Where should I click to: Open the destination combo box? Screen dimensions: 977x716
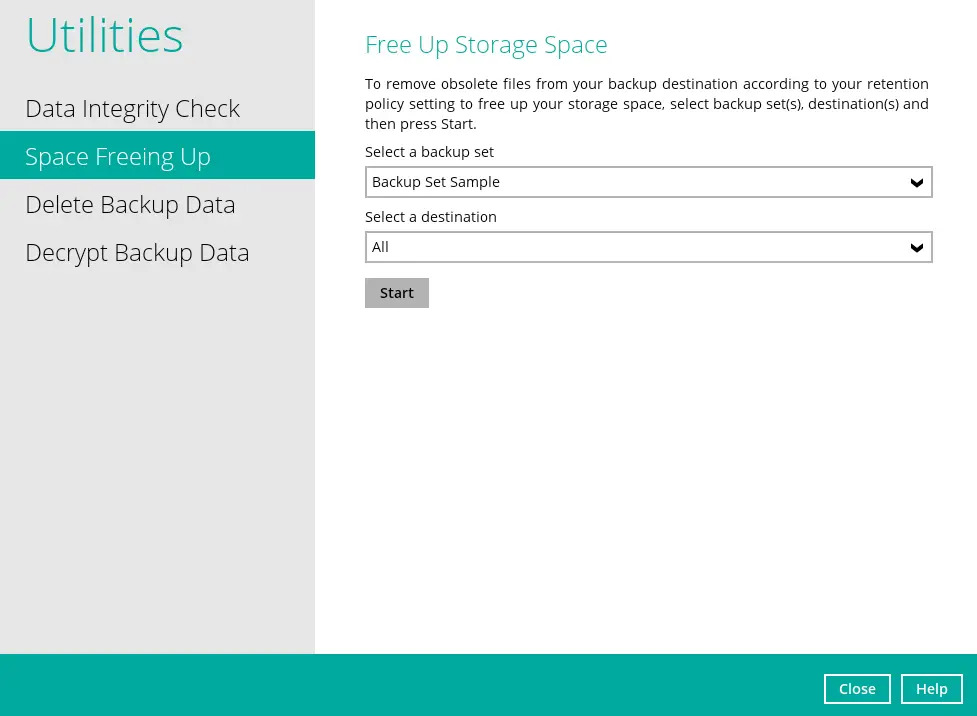[640, 247]
